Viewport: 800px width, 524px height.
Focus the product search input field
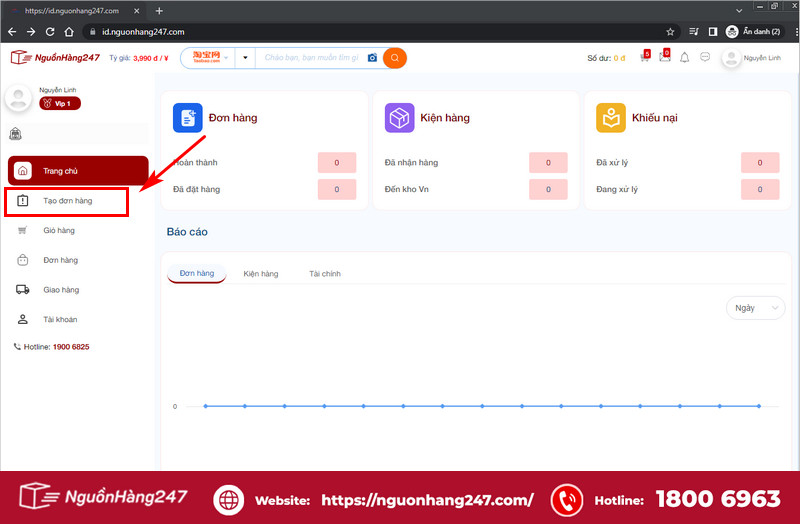tap(312, 58)
